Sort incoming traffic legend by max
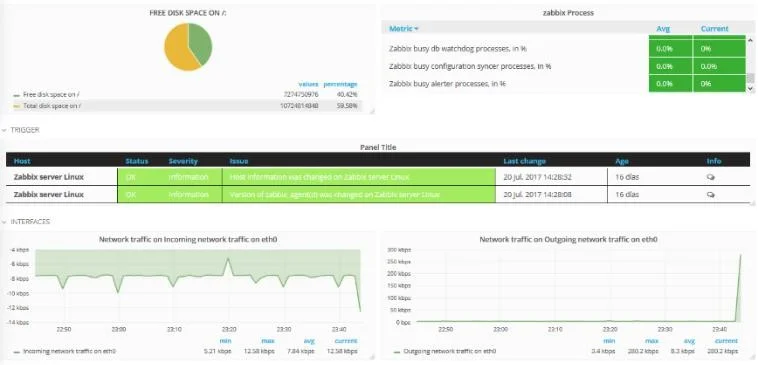The image size is (758, 365). (x=268, y=341)
